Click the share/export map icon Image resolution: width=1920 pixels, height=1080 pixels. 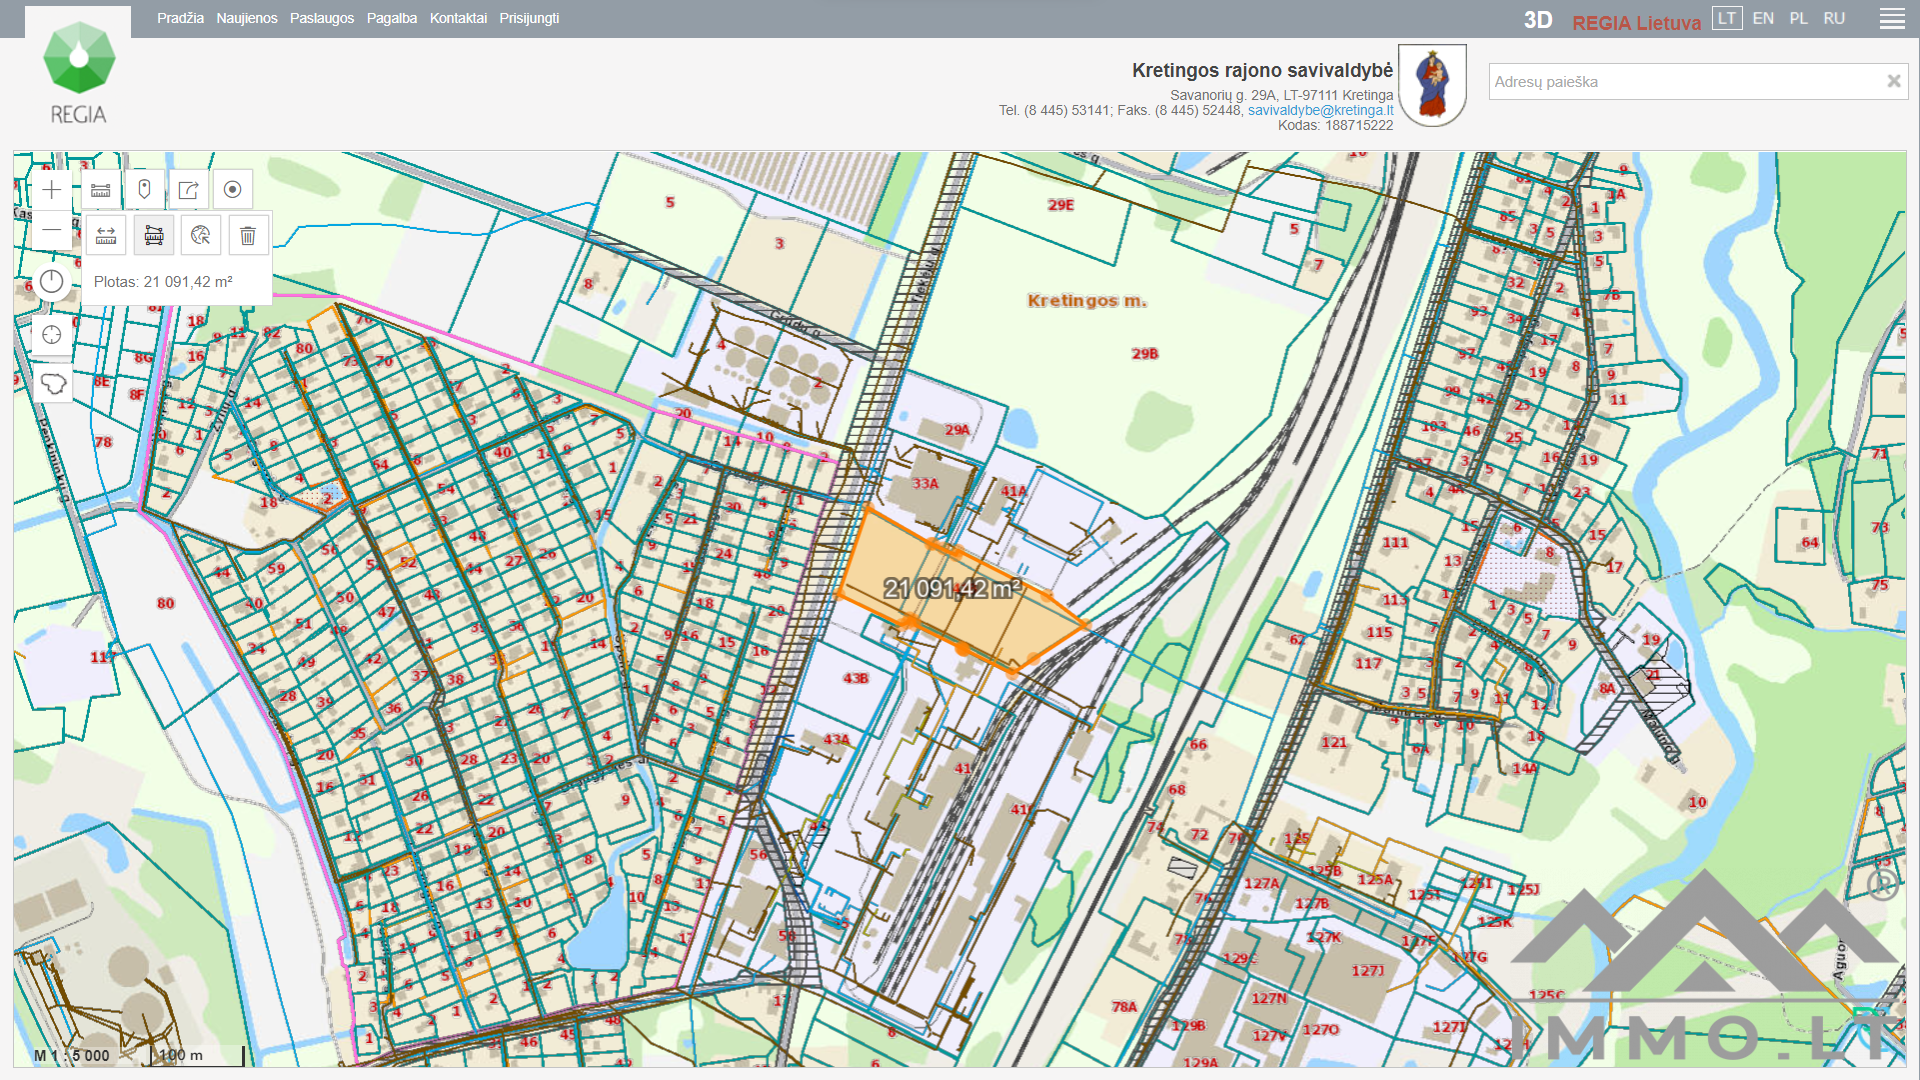pyautogui.click(x=188, y=190)
